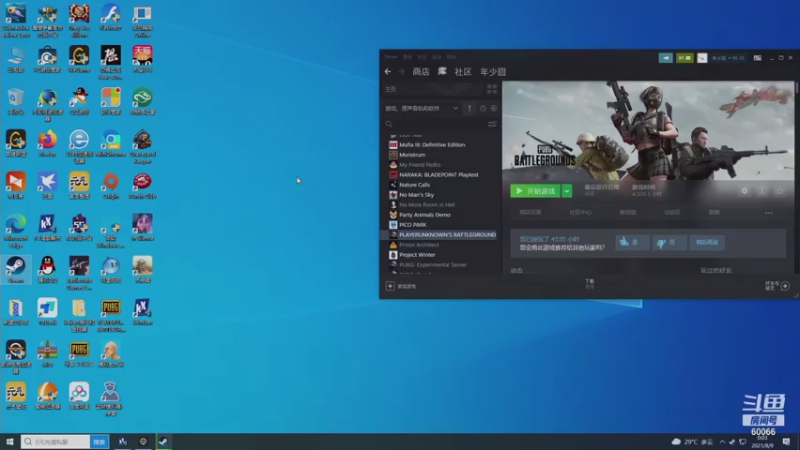Select Nature Calls in the game list
This screenshot has height=450, width=800.
point(414,185)
